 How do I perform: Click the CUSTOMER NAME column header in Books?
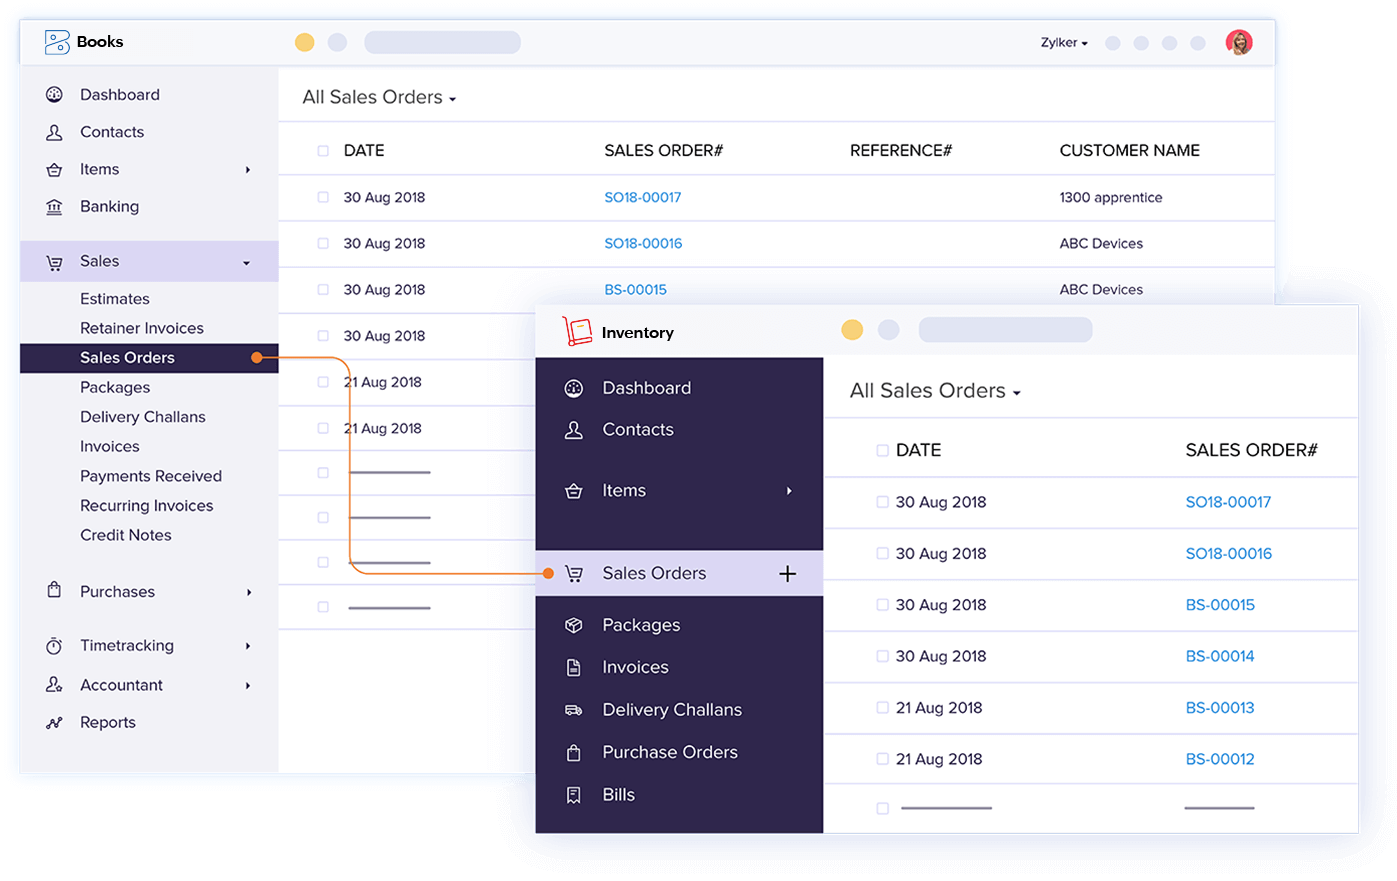(x=1130, y=151)
